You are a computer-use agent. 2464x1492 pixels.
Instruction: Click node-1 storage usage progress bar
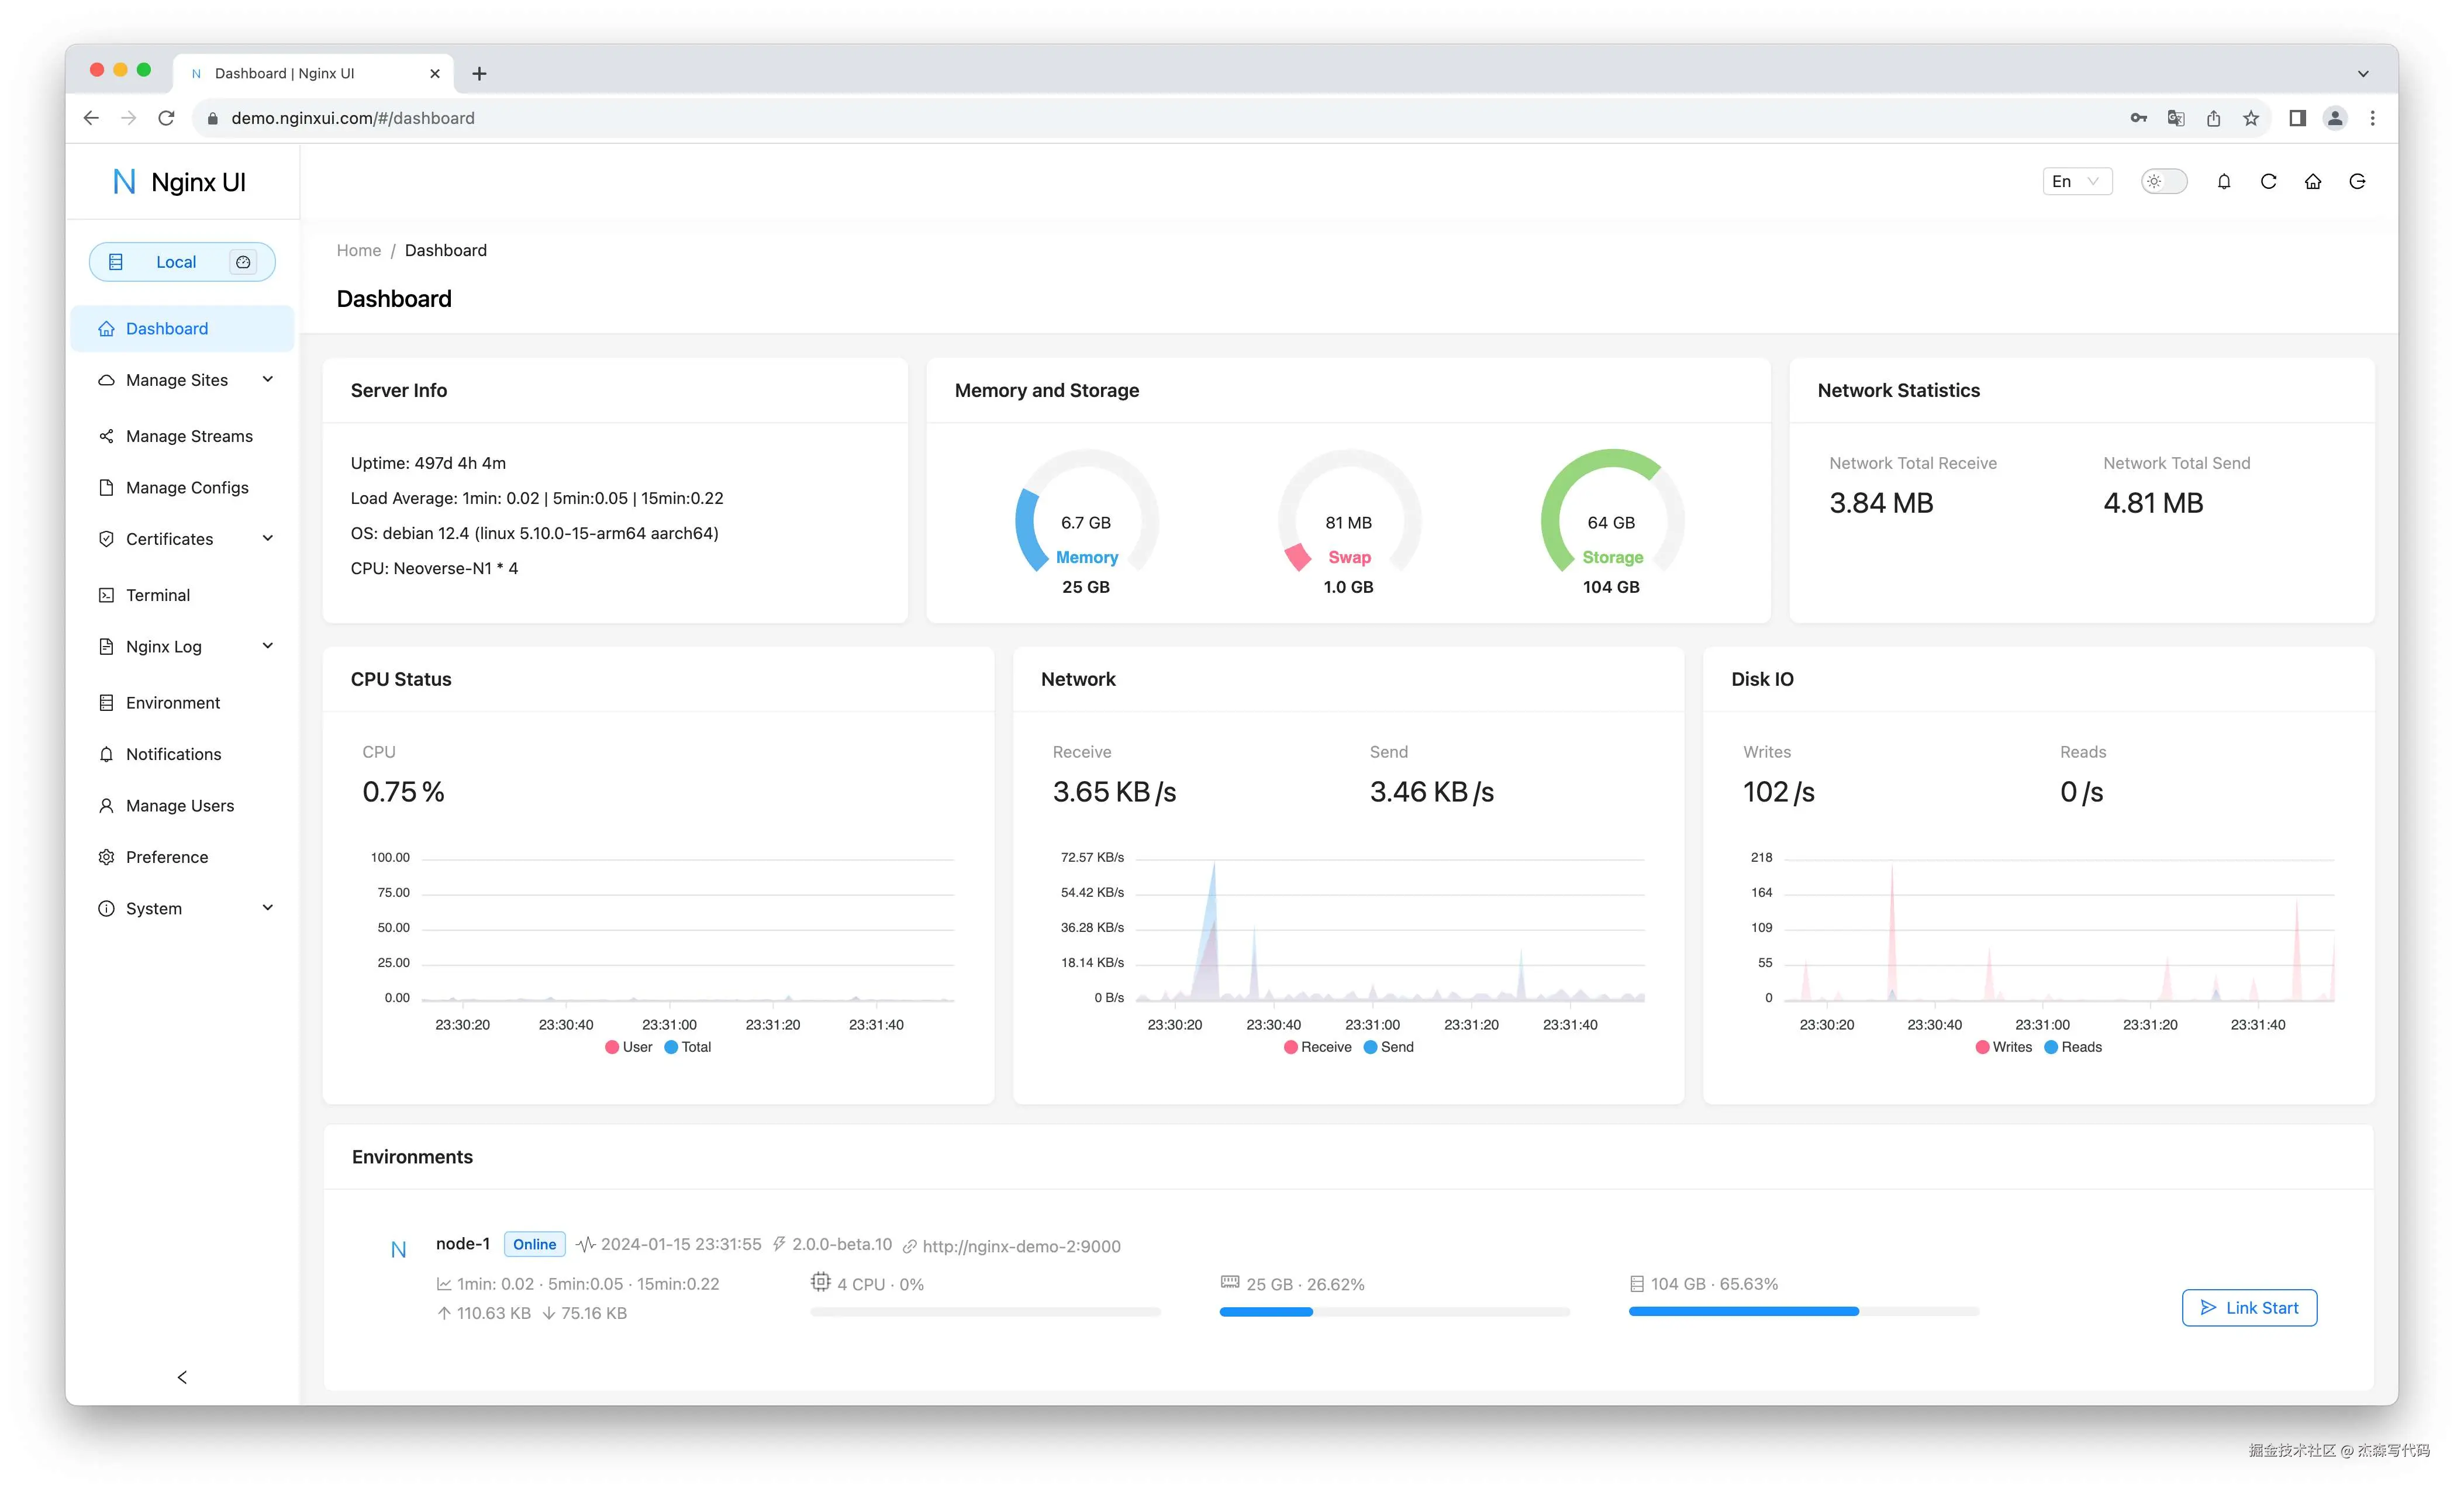tap(1803, 1311)
